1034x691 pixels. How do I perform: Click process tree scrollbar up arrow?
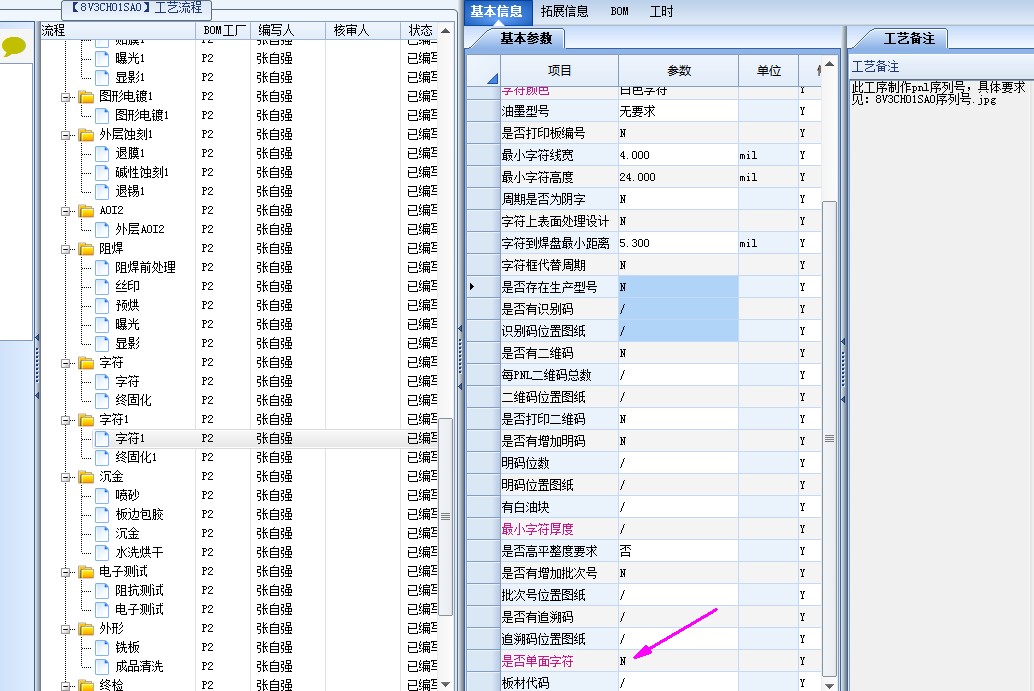(x=446, y=31)
